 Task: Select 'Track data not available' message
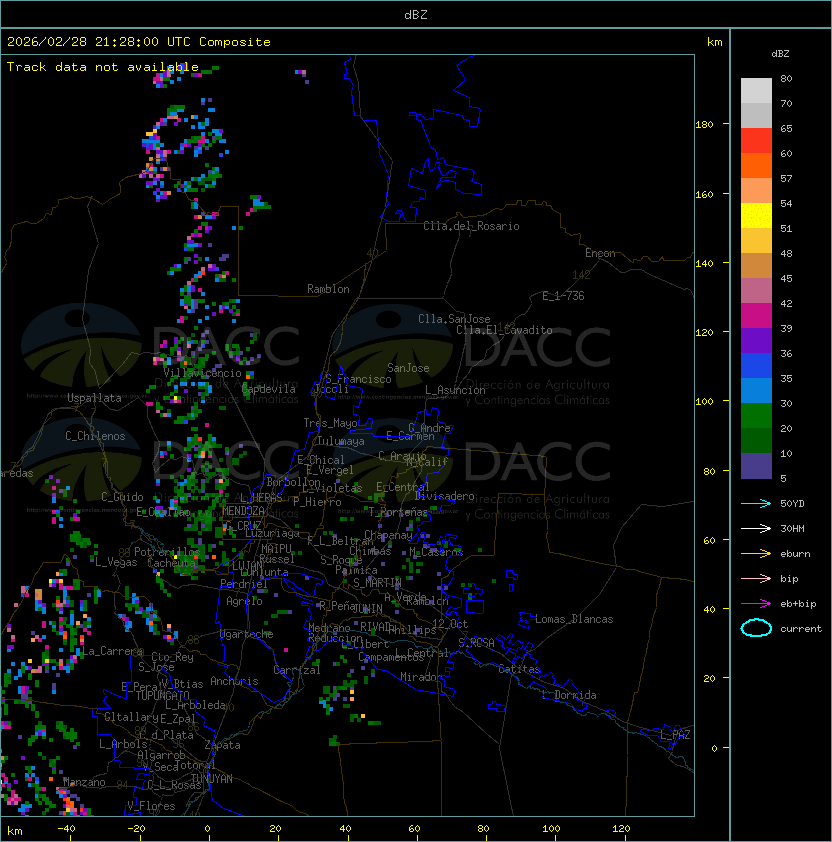click(102, 67)
